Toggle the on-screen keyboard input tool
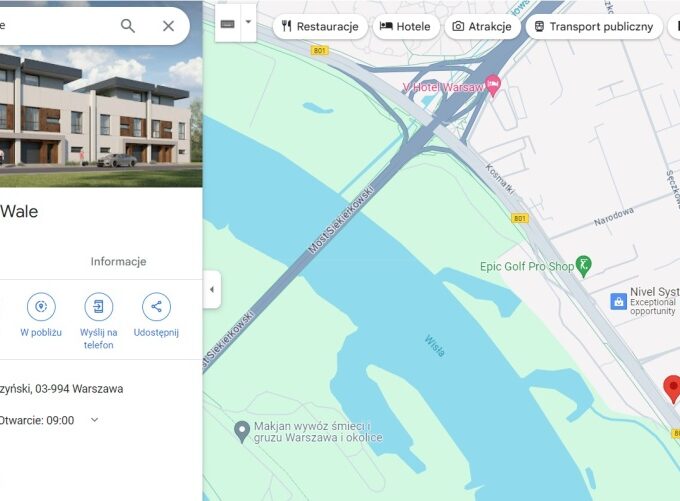 pyautogui.click(x=228, y=24)
